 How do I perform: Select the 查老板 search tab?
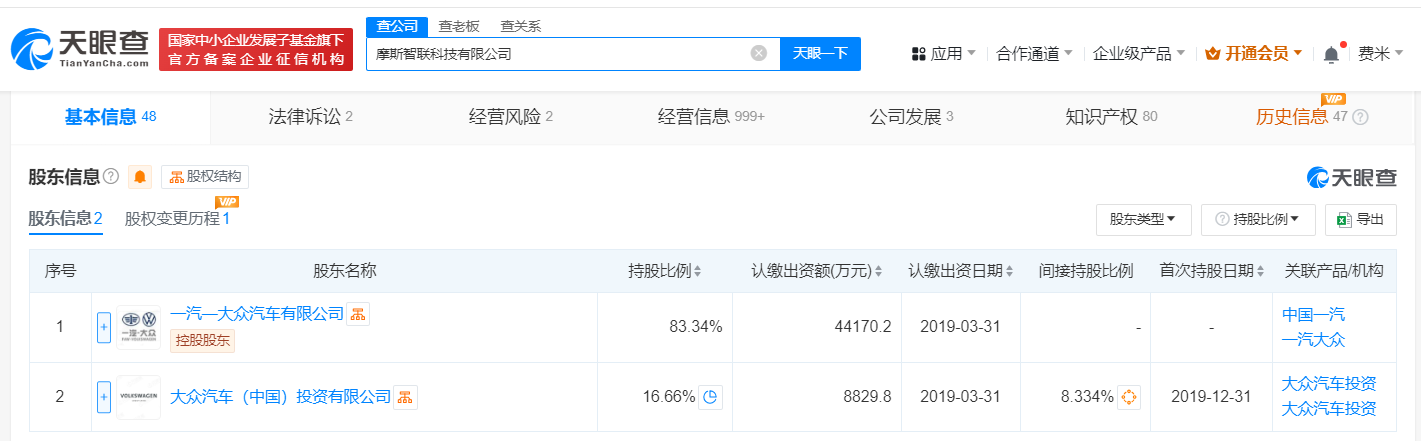click(459, 26)
